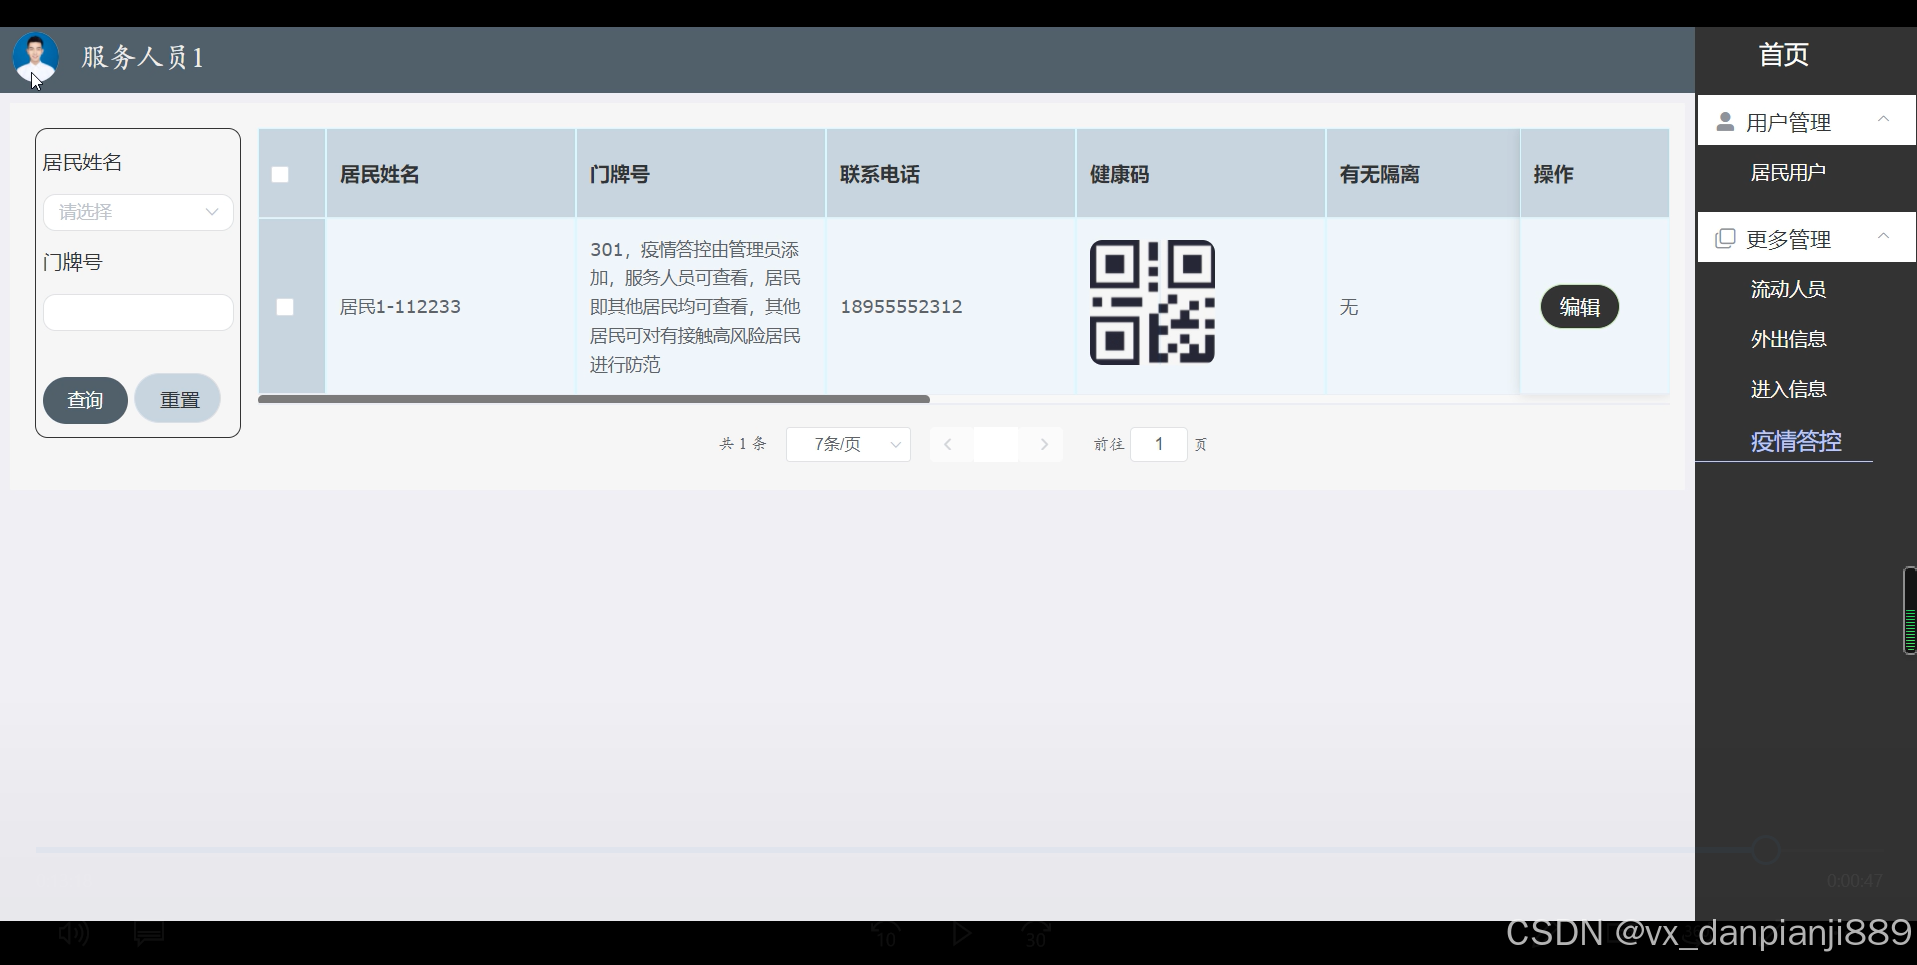Click the 更多管理 copy icon
Screen dimensions: 1917x965
coord(1725,239)
